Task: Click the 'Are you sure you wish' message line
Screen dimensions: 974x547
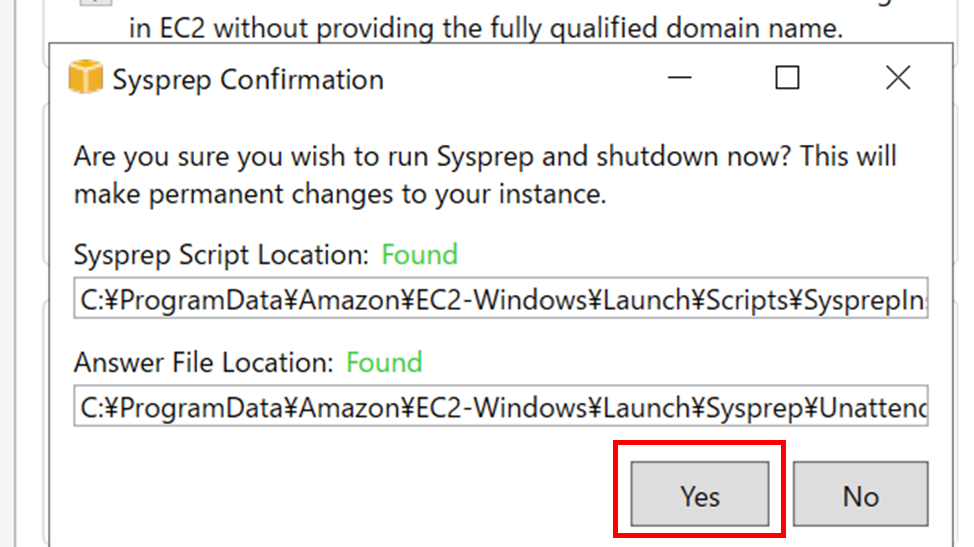Action: coord(485,157)
